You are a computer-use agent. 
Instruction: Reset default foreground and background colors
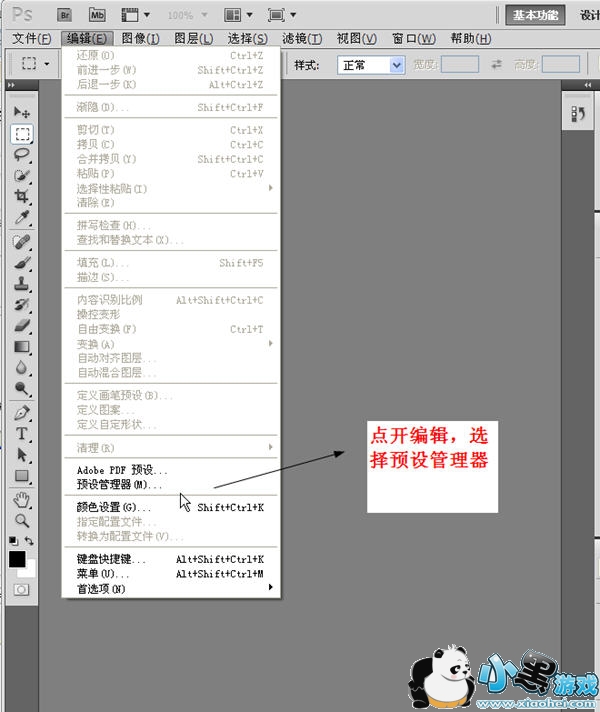pyautogui.click(x=14, y=540)
